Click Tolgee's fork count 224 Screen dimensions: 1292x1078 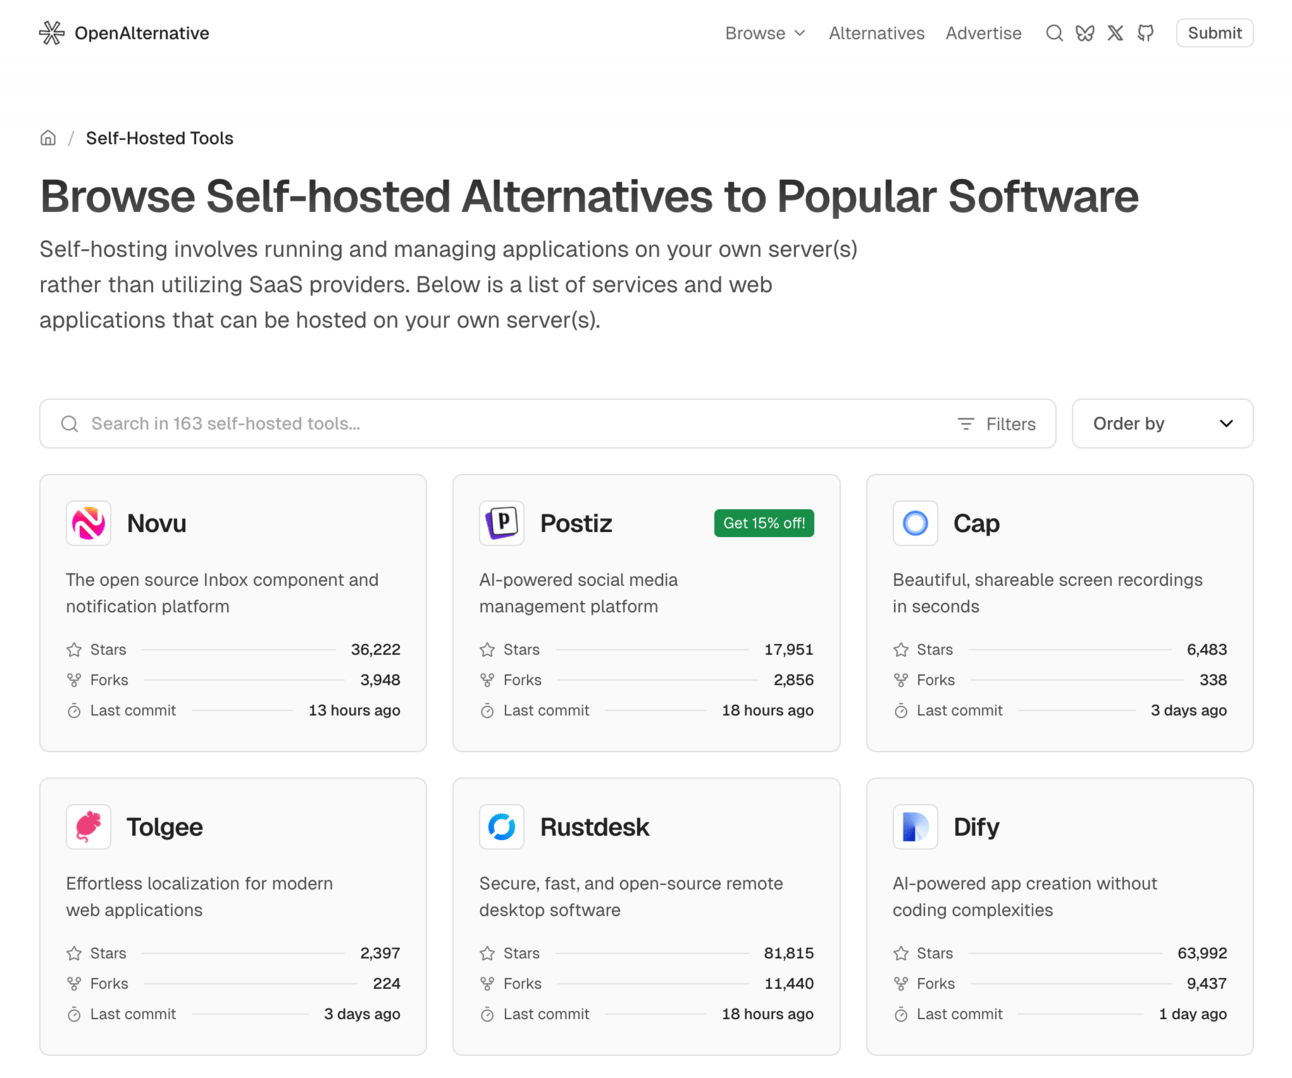click(387, 984)
